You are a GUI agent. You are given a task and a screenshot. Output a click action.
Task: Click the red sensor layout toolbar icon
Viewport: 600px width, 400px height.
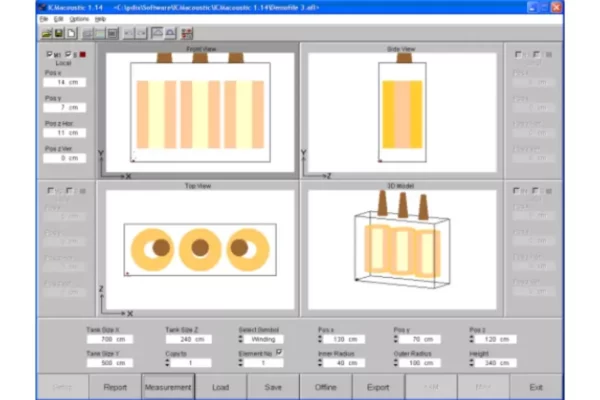click(x=187, y=34)
